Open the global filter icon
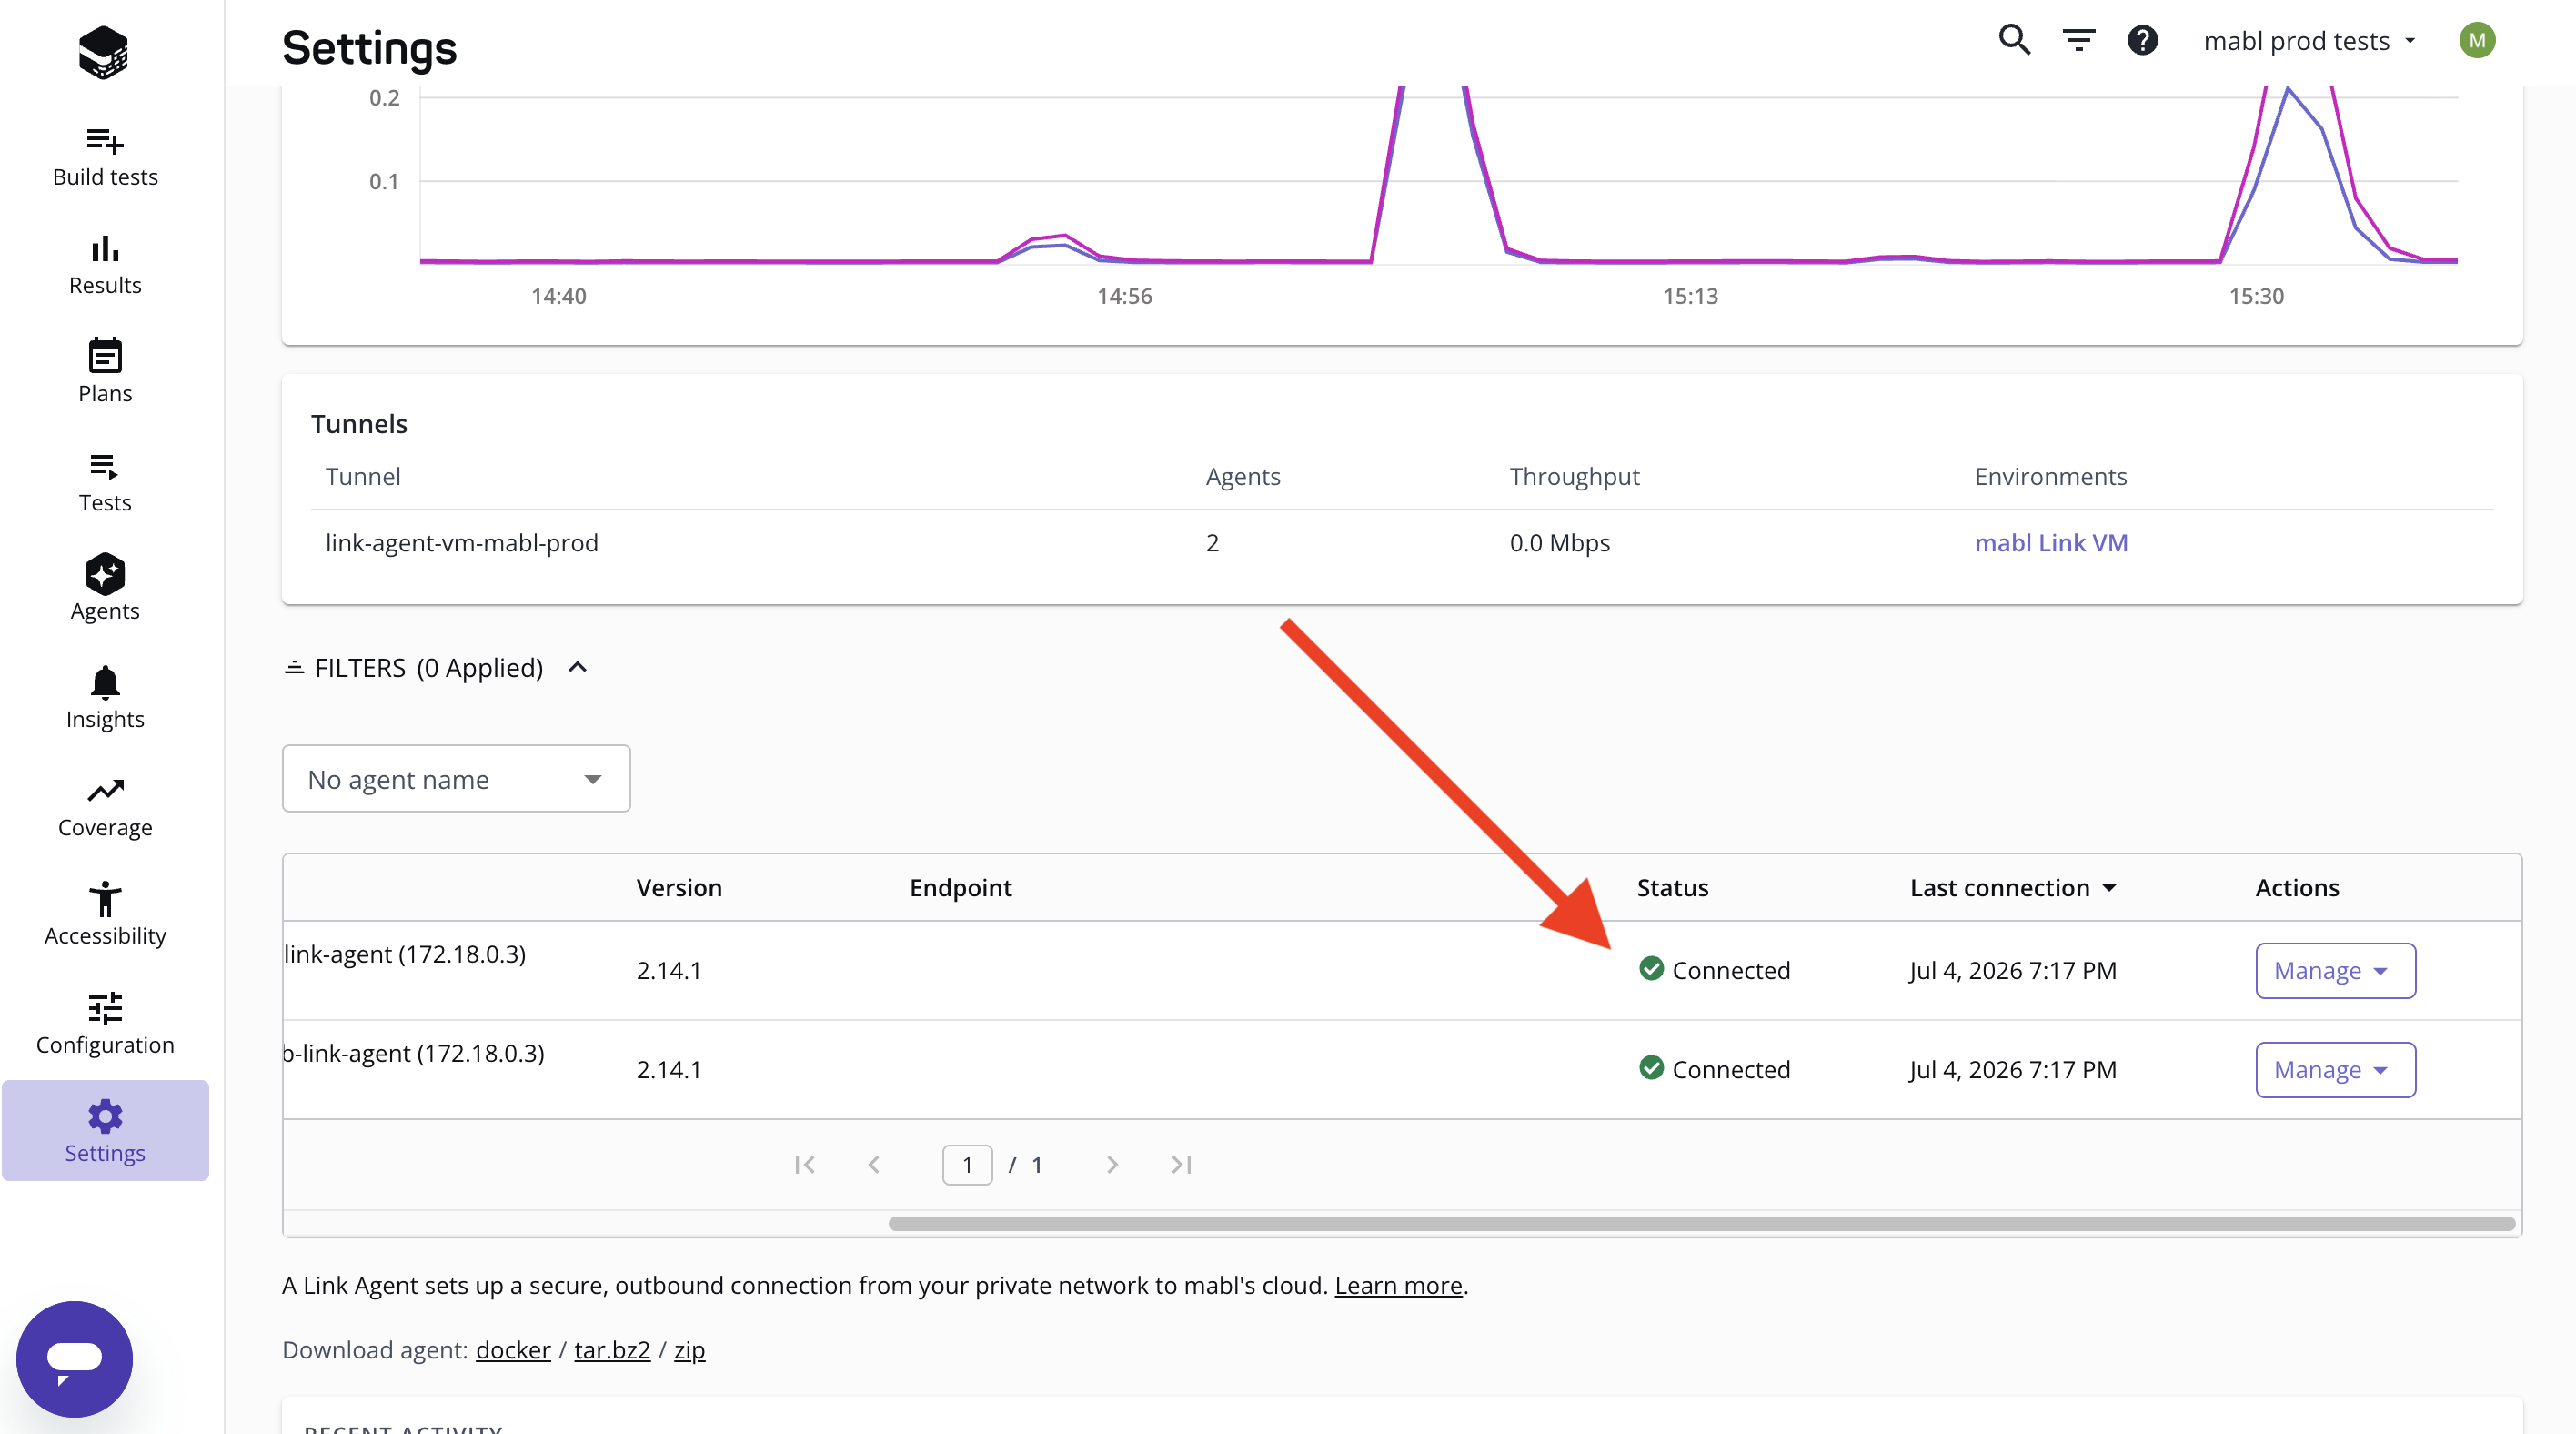The height and width of the screenshot is (1434, 2576). [x=2078, y=41]
